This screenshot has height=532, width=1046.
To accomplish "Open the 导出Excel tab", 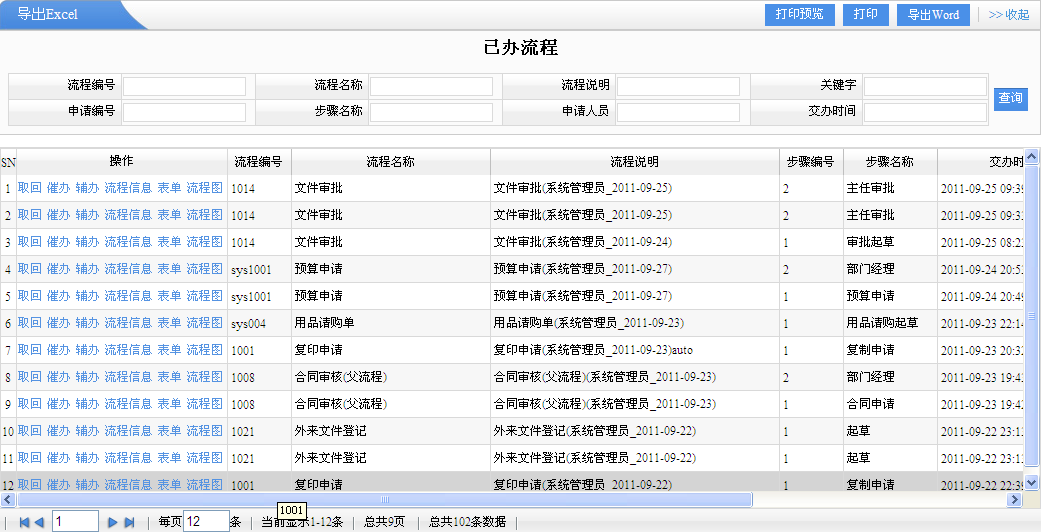I will (x=48, y=15).
